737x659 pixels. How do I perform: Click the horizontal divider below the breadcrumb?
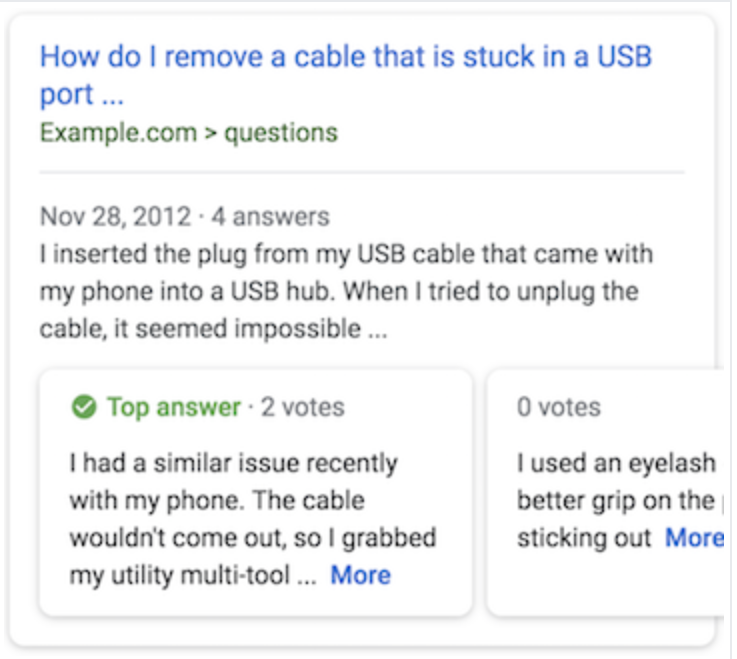pos(362,173)
